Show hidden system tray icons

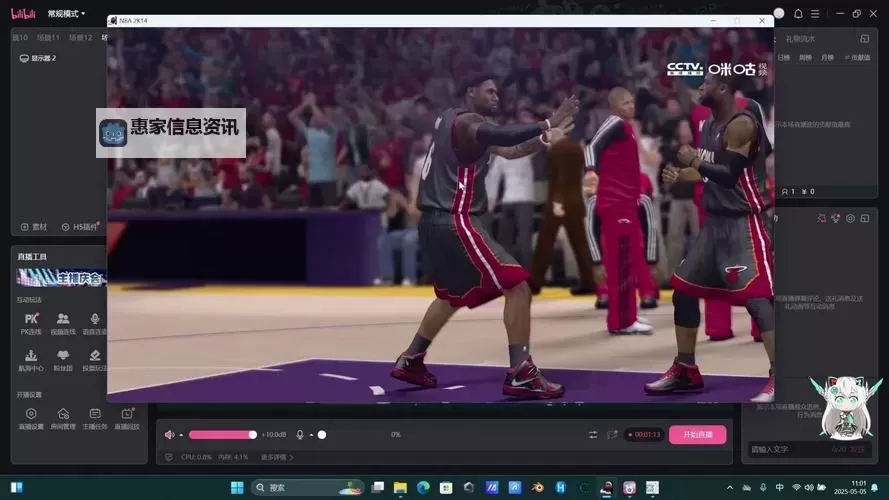(x=730, y=488)
